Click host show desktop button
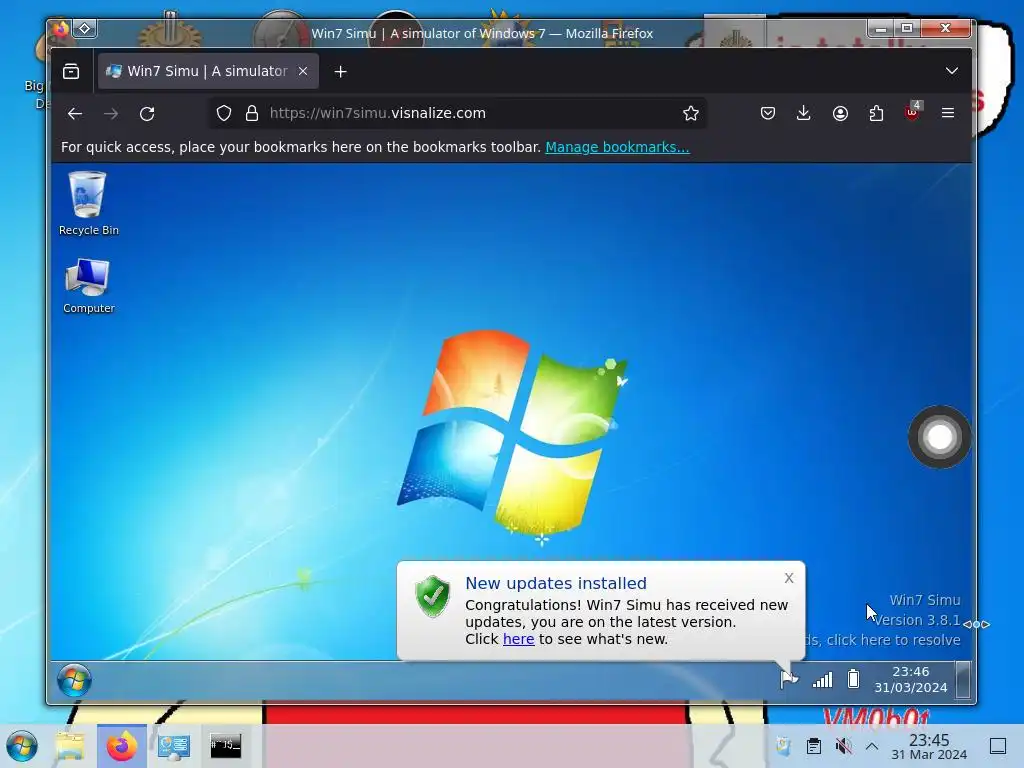This screenshot has width=1024, height=768. [x=998, y=746]
